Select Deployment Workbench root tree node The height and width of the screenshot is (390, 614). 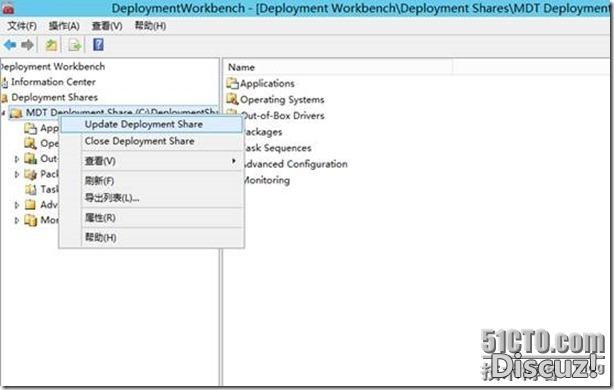52,67
